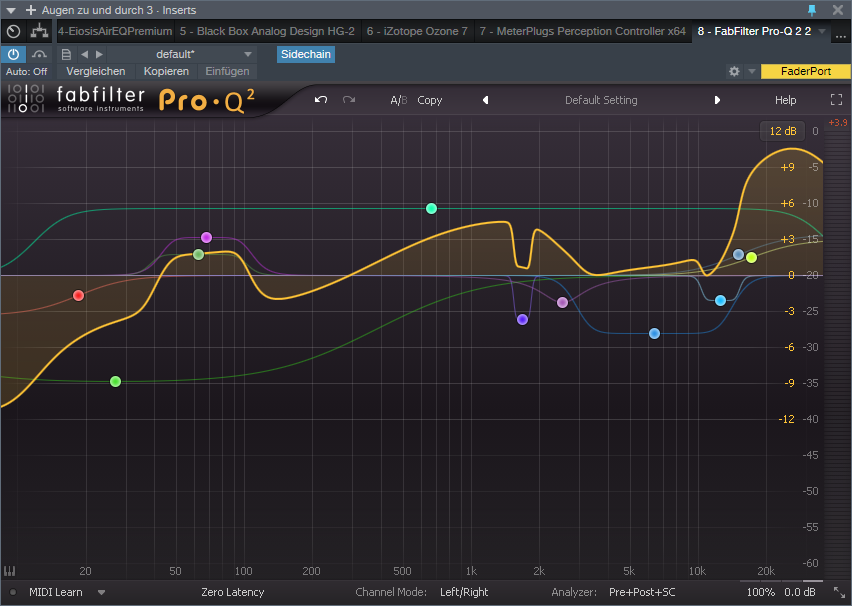Toggle the MIDI Learn indicator dot

[x=13, y=592]
